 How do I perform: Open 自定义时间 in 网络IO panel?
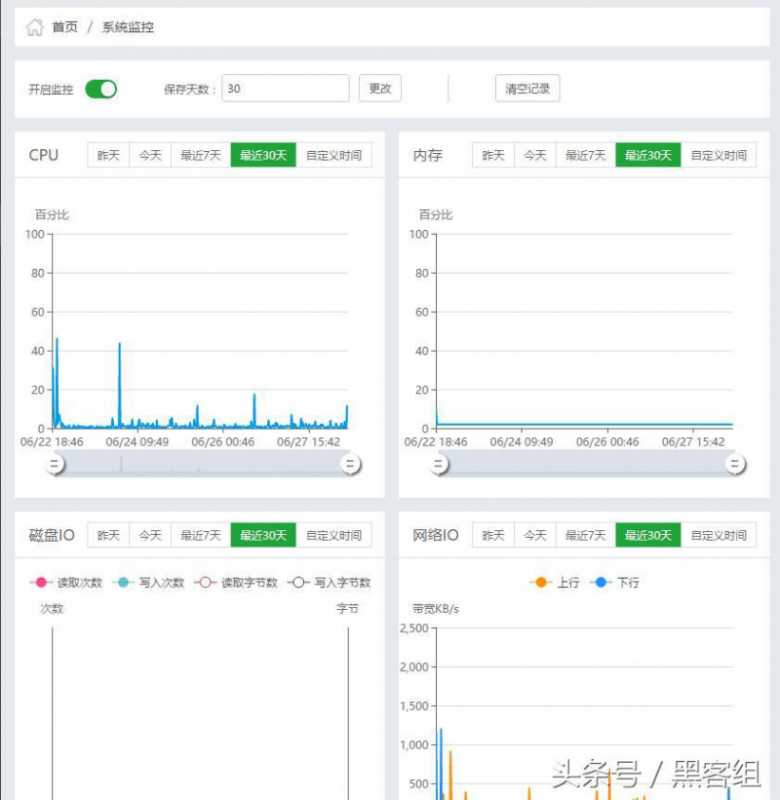click(x=719, y=535)
